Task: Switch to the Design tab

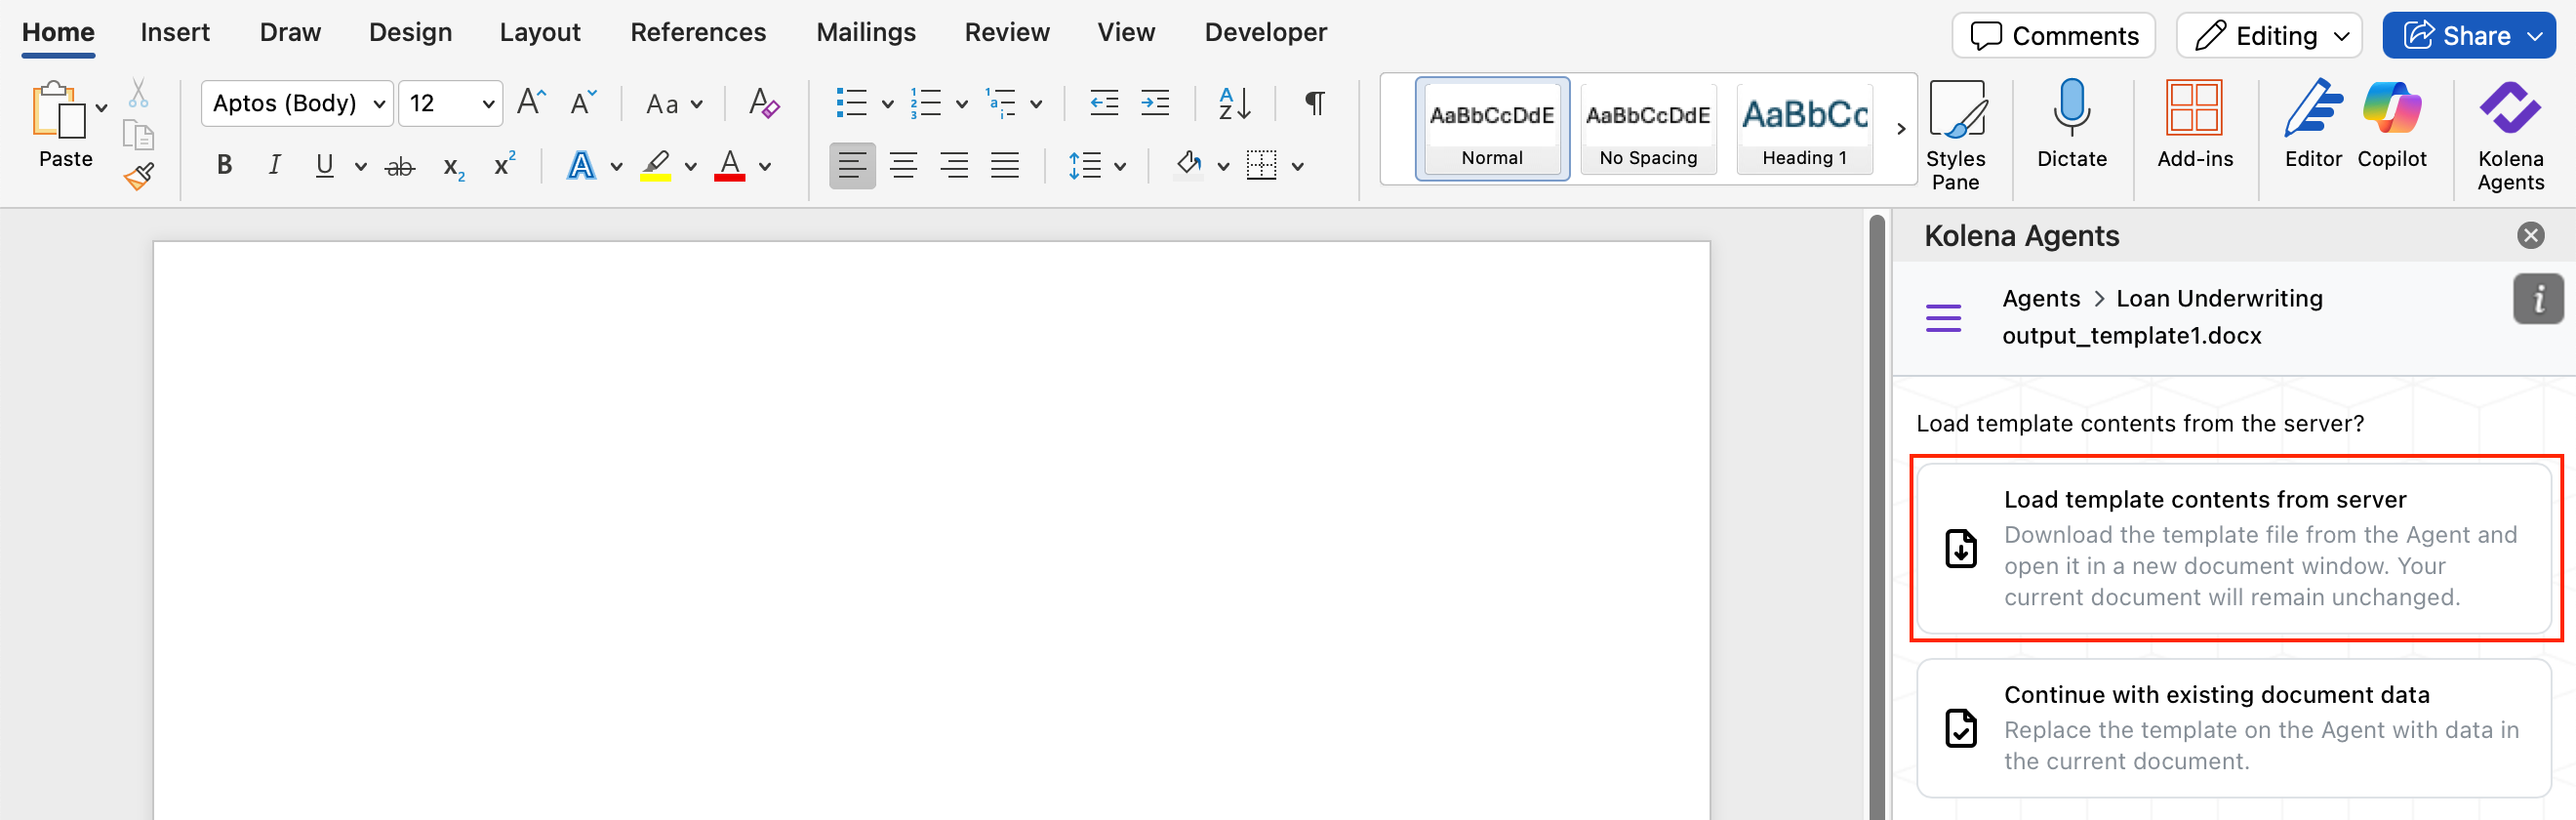Action: pos(410,33)
